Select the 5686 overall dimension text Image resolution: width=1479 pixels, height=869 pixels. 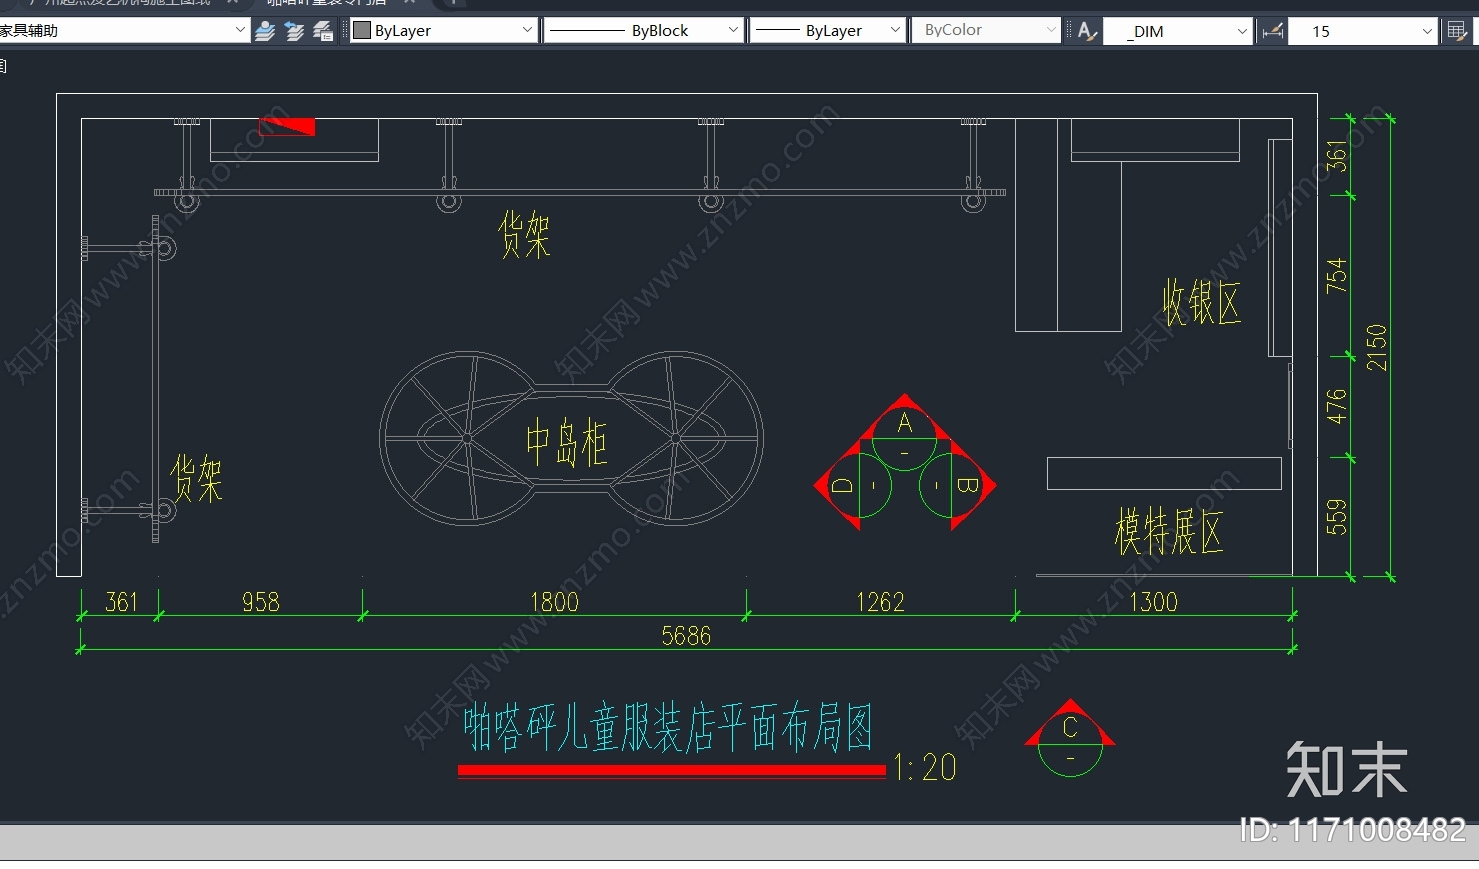[x=686, y=636]
